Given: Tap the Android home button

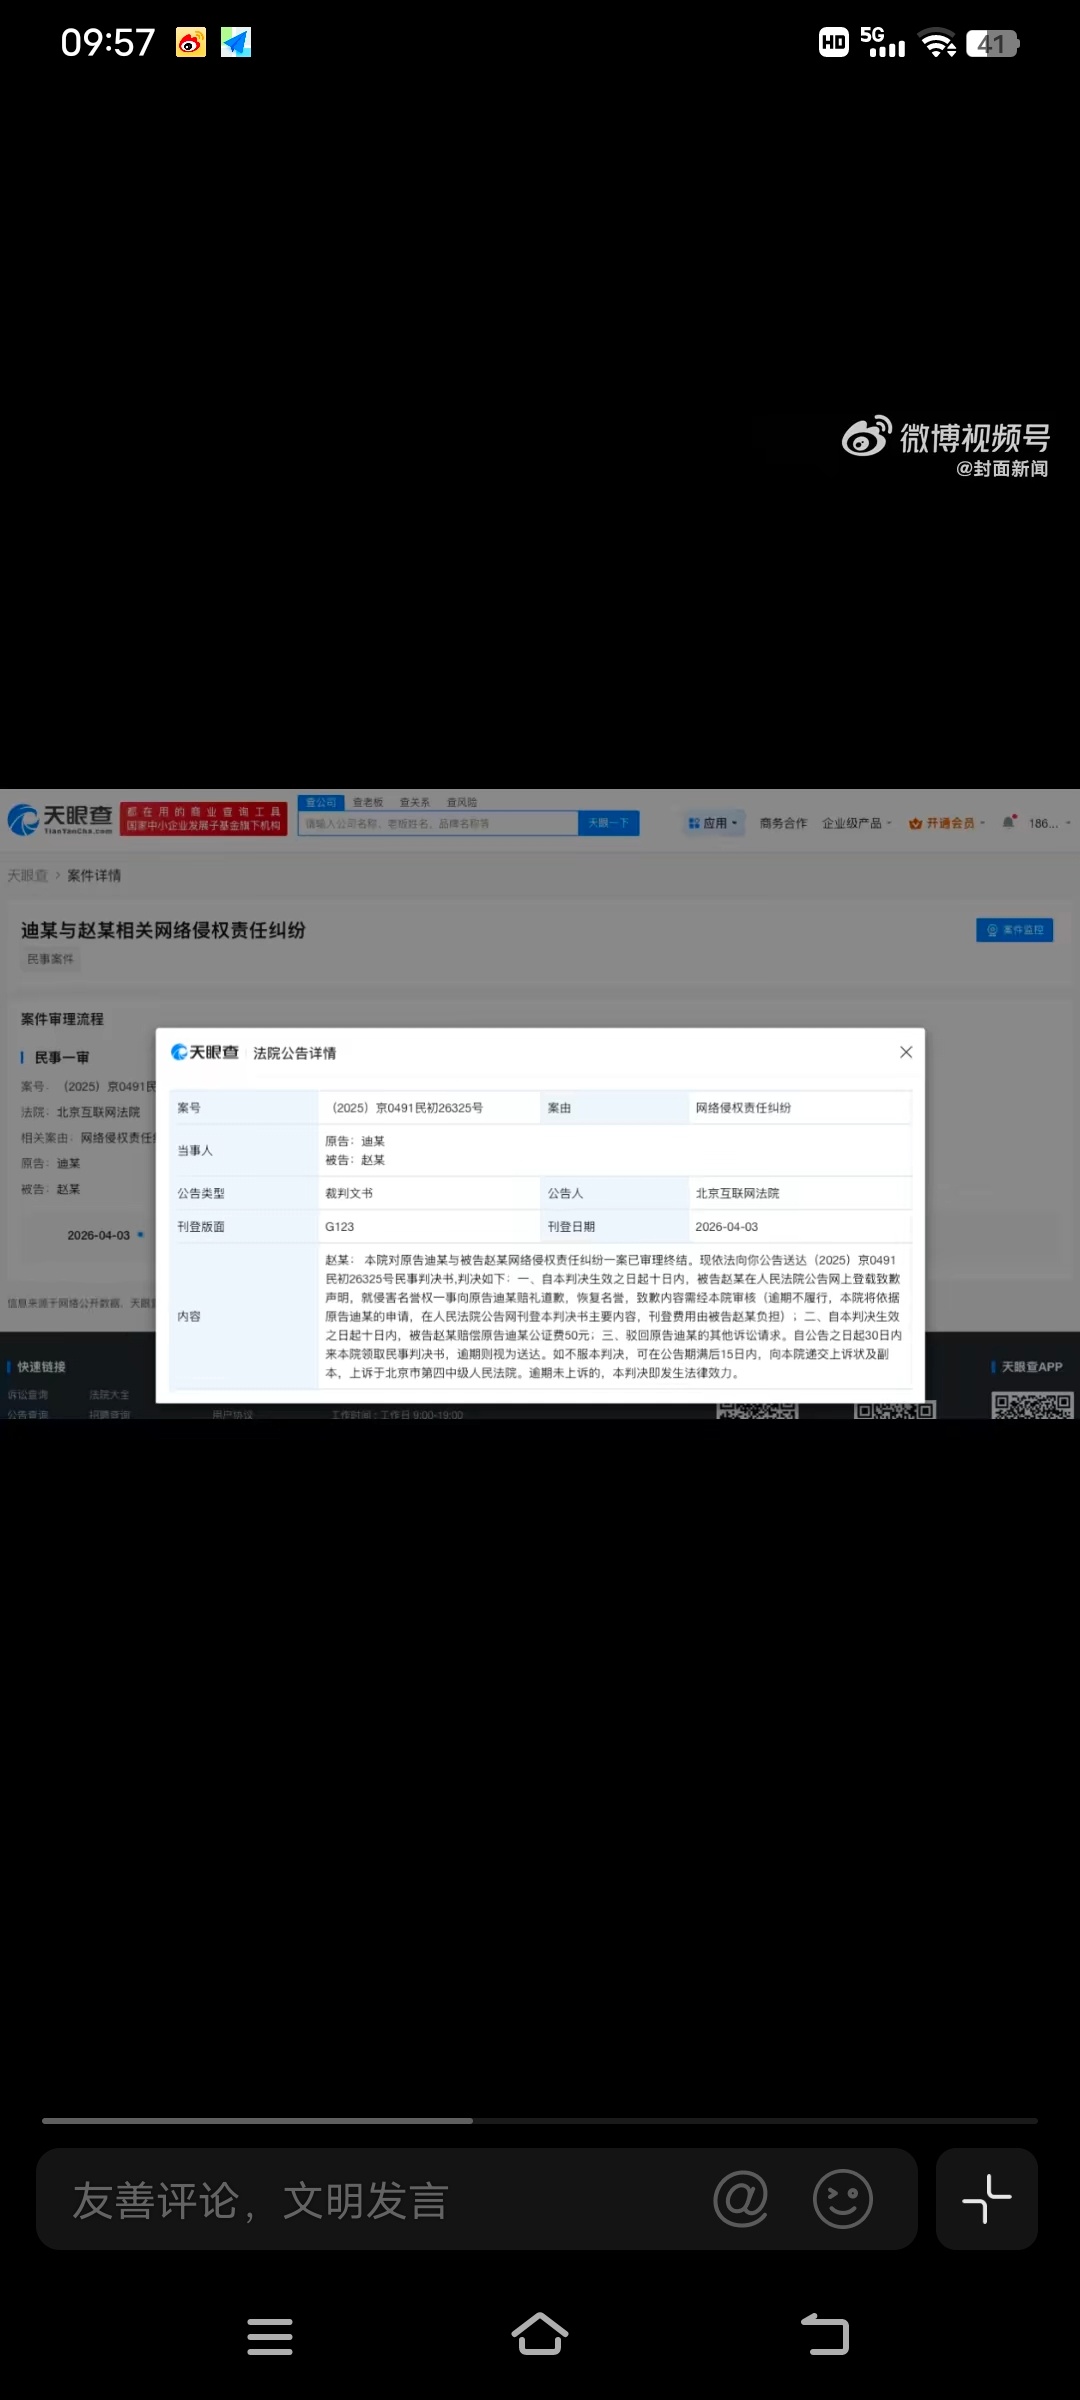Looking at the screenshot, I should coord(540,2335).
